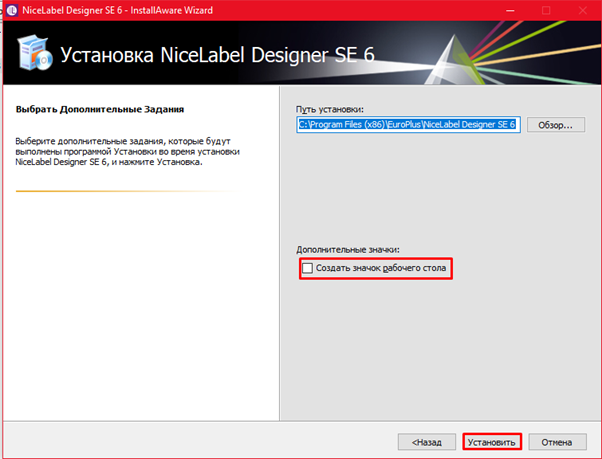This screenshot has height=459, width=602.
Task: Click the 'Установка NiceLabel Designer SE 6' banner title
Action: click(x=218, y=54)
